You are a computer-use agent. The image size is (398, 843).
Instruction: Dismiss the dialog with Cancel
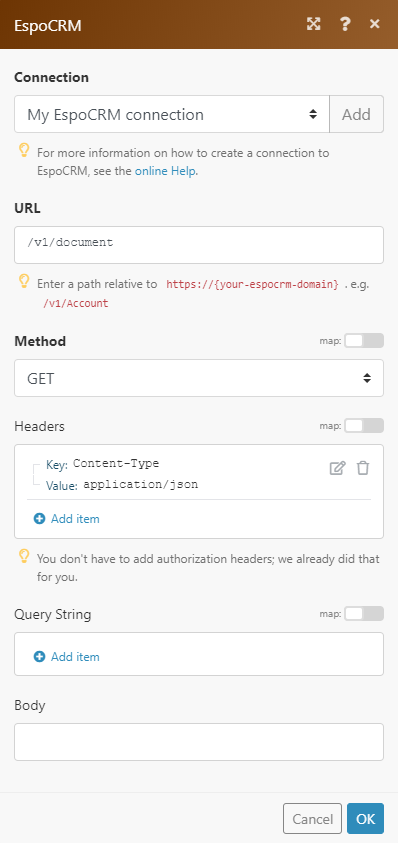pyautogui.click(x=312, y=818)
